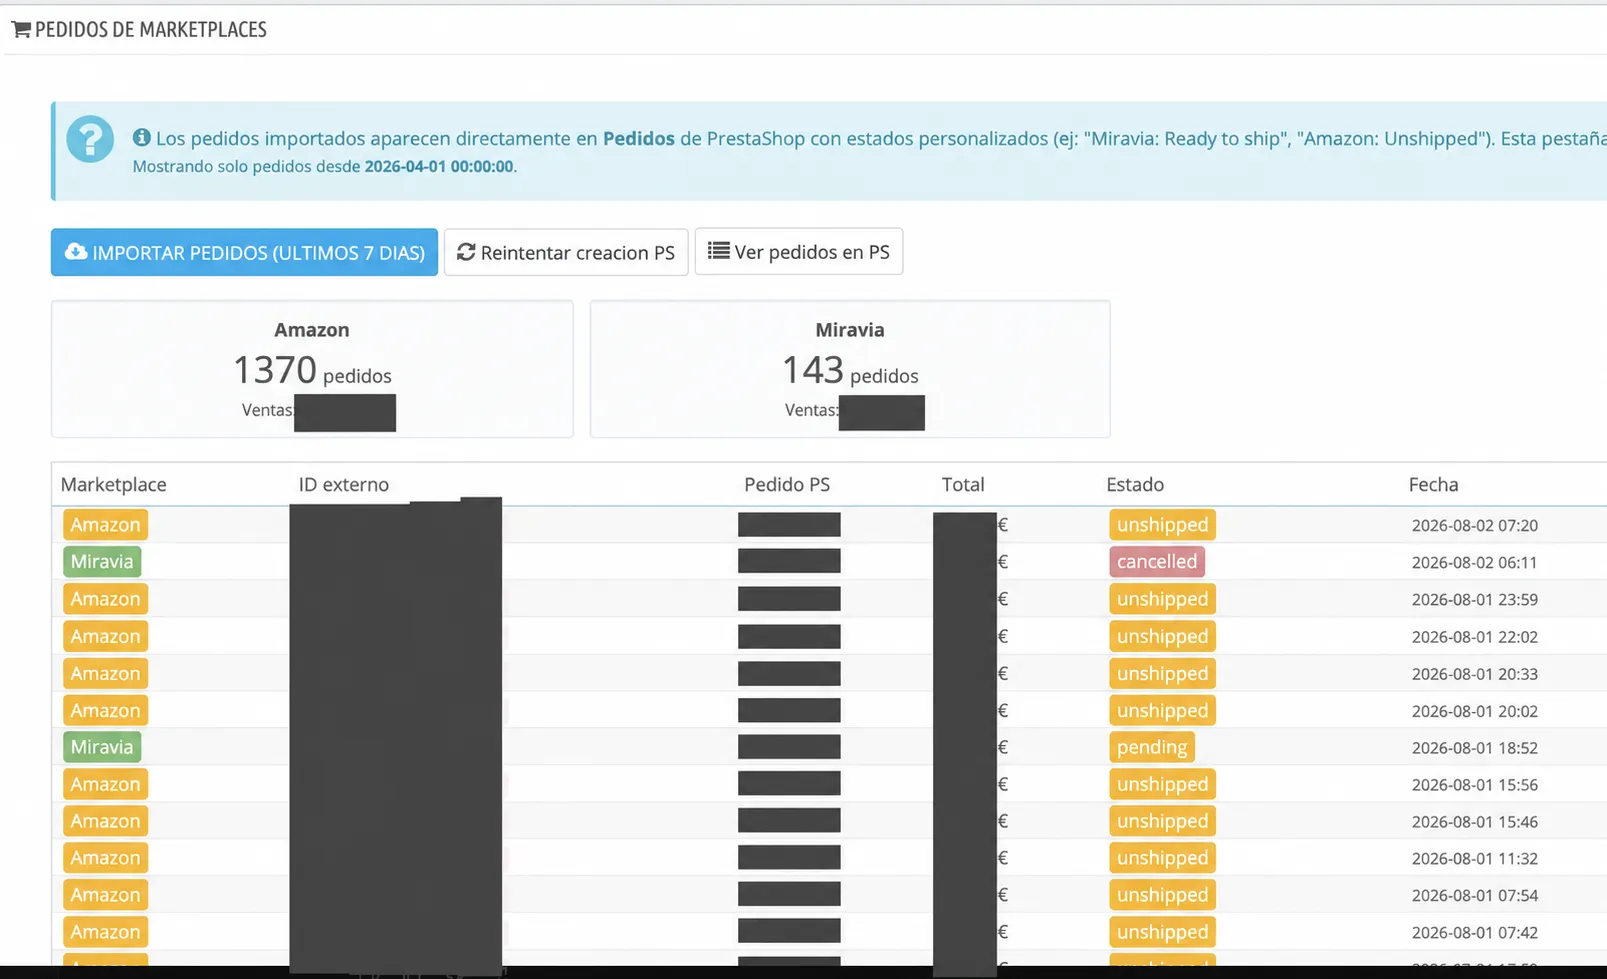Click unshipped status in the 2026-08-02 07:20 row

click(1162, 525)
